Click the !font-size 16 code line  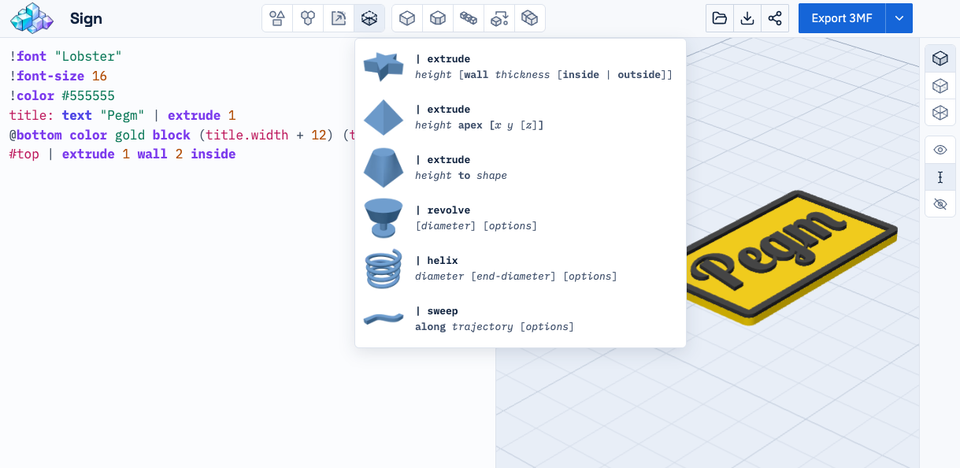58,76
